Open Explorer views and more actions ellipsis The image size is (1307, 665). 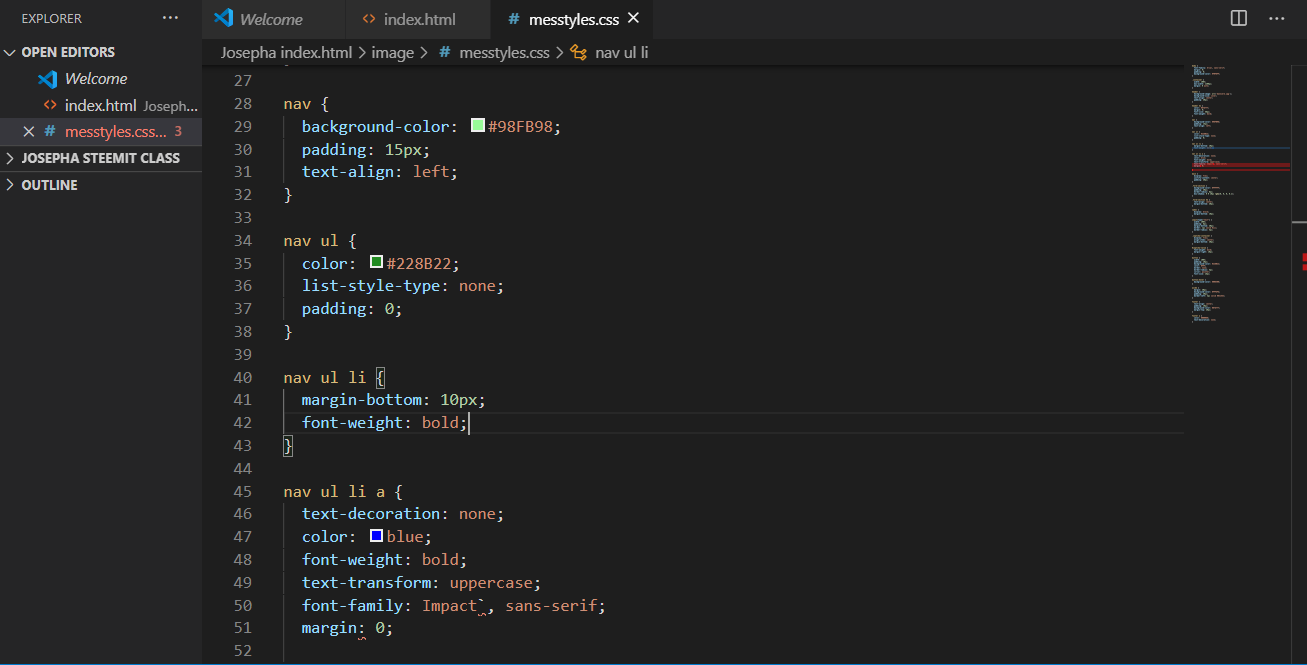[170, 18]
